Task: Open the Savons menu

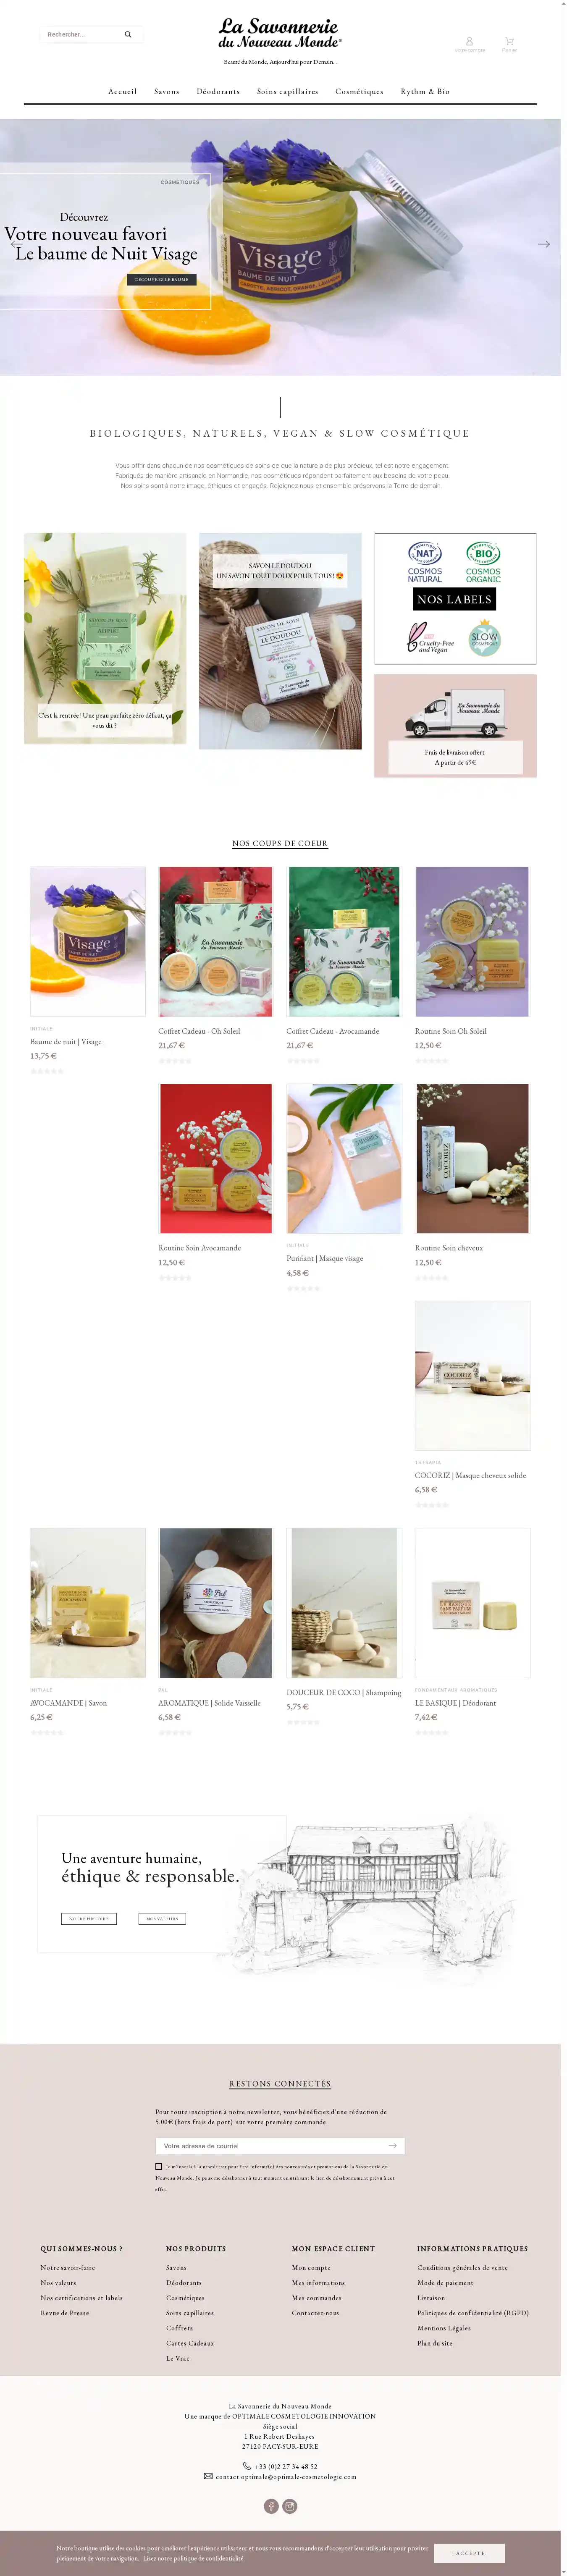Action: [x=167, y=91]
